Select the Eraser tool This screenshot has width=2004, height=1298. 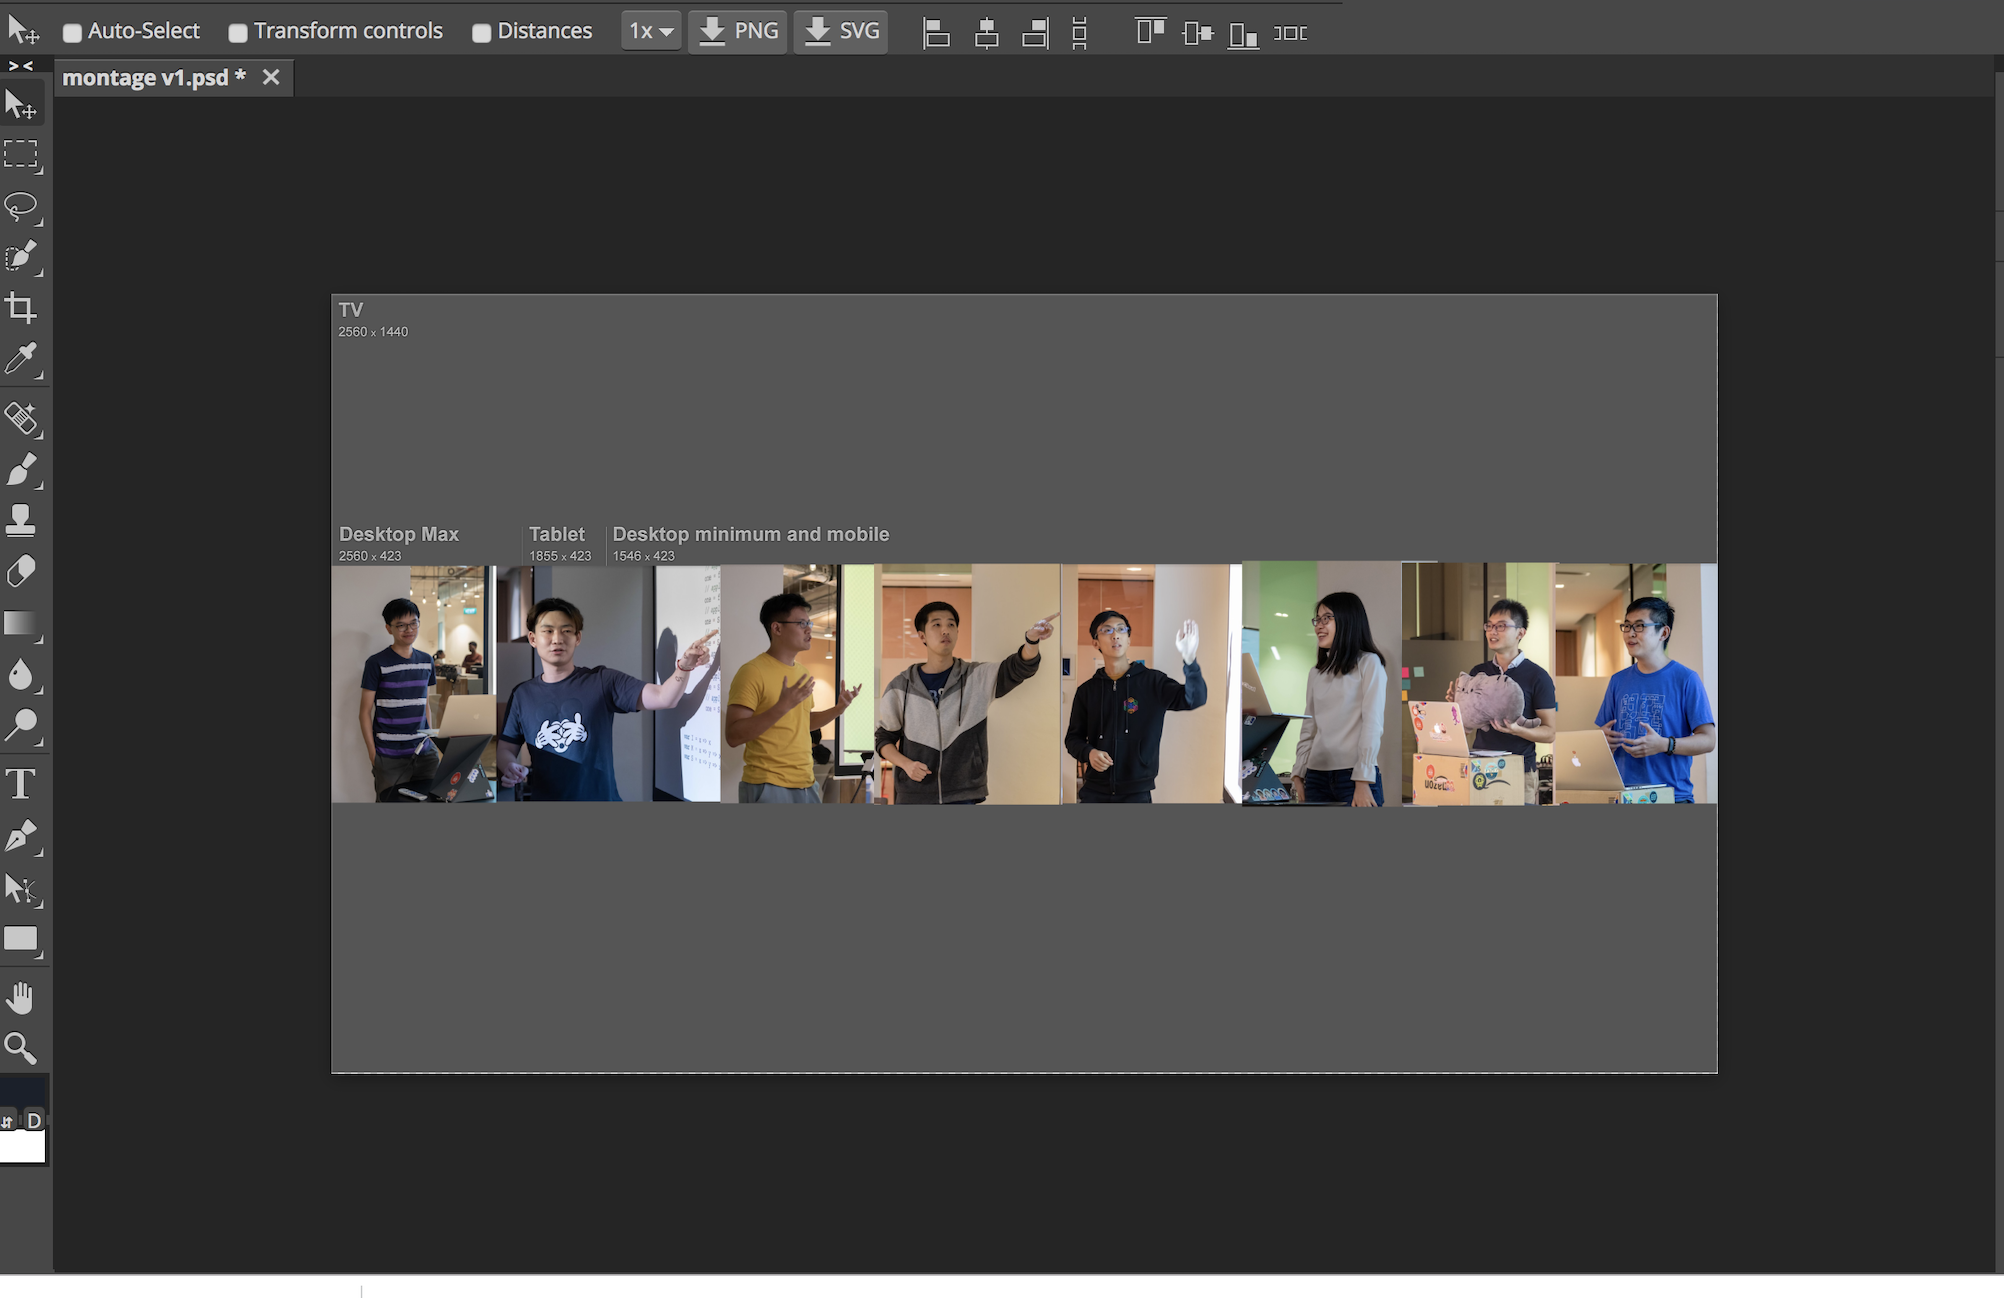tap(21, 571)
